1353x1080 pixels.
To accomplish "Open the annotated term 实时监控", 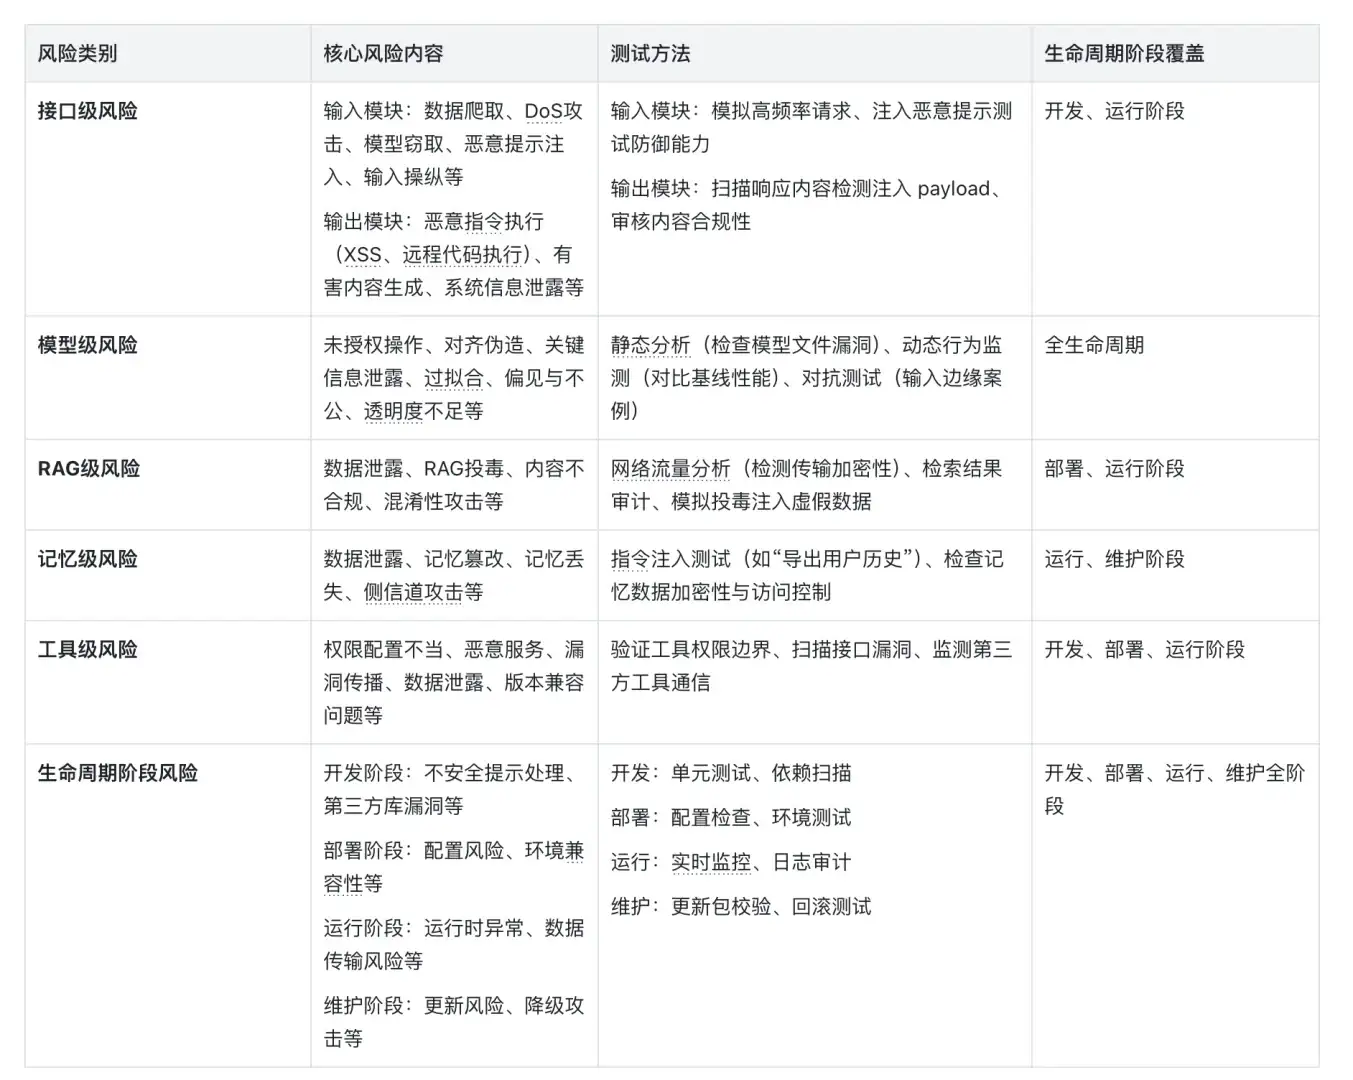I will tap(713, 861).
